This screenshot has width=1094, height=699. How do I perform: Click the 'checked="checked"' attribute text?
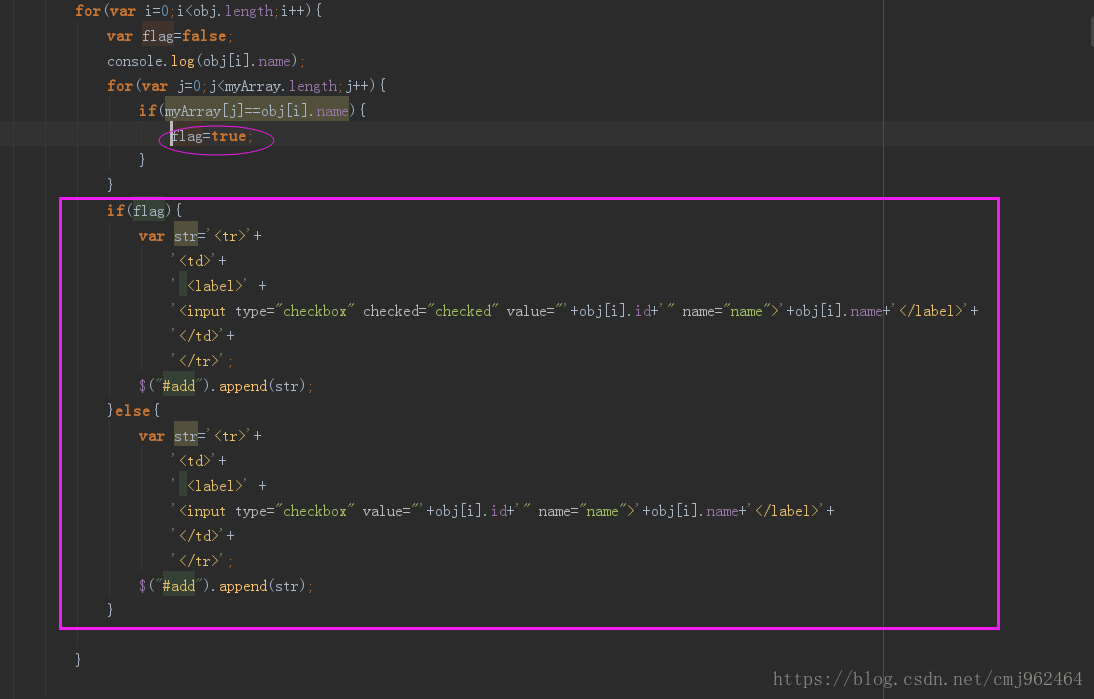coord(431,311)
